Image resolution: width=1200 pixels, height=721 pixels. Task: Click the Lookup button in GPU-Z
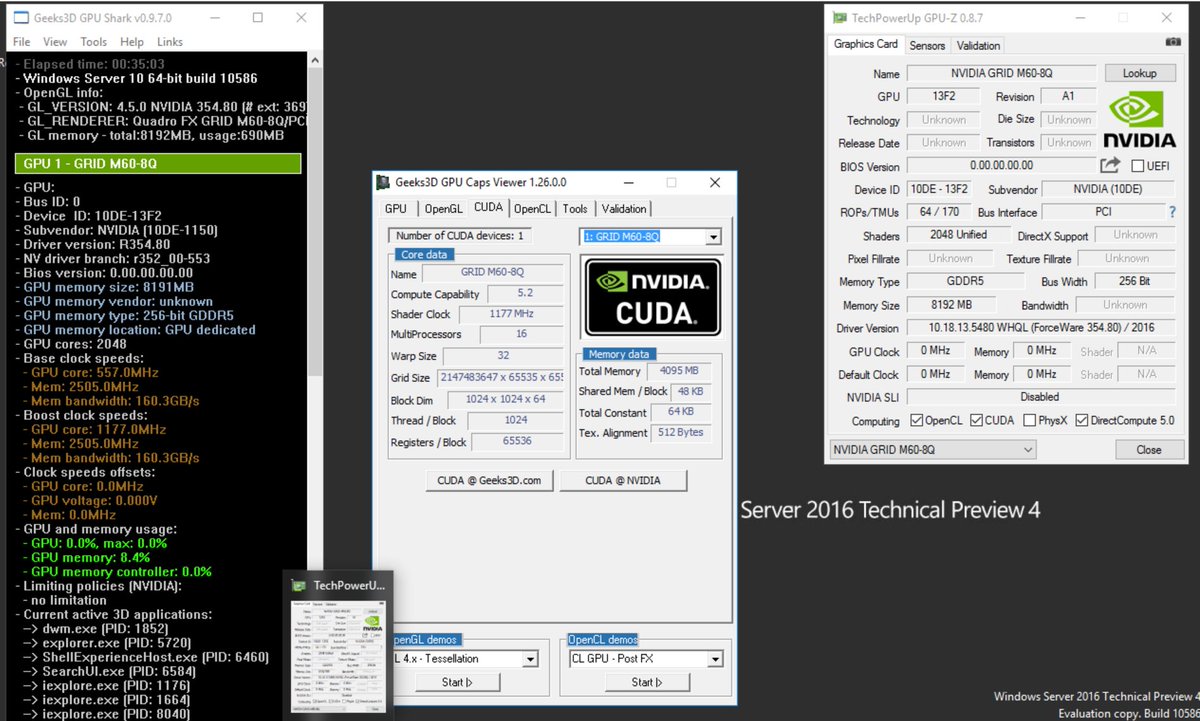(x=1140, y=73)
